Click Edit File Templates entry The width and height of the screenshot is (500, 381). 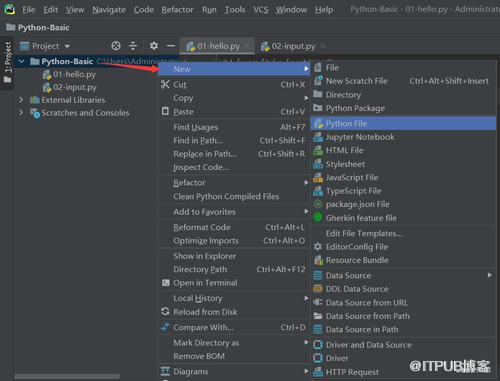tap(403, 233)
